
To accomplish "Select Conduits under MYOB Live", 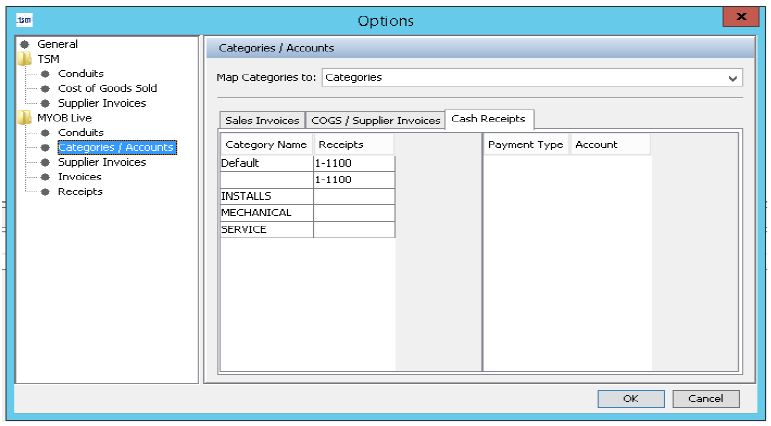I will point(80,133).
